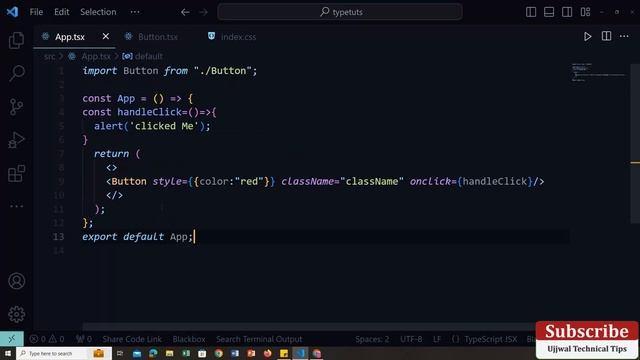Click 'export default App;' on line 13
Viewport: 640px width, 360px height.
137,237
